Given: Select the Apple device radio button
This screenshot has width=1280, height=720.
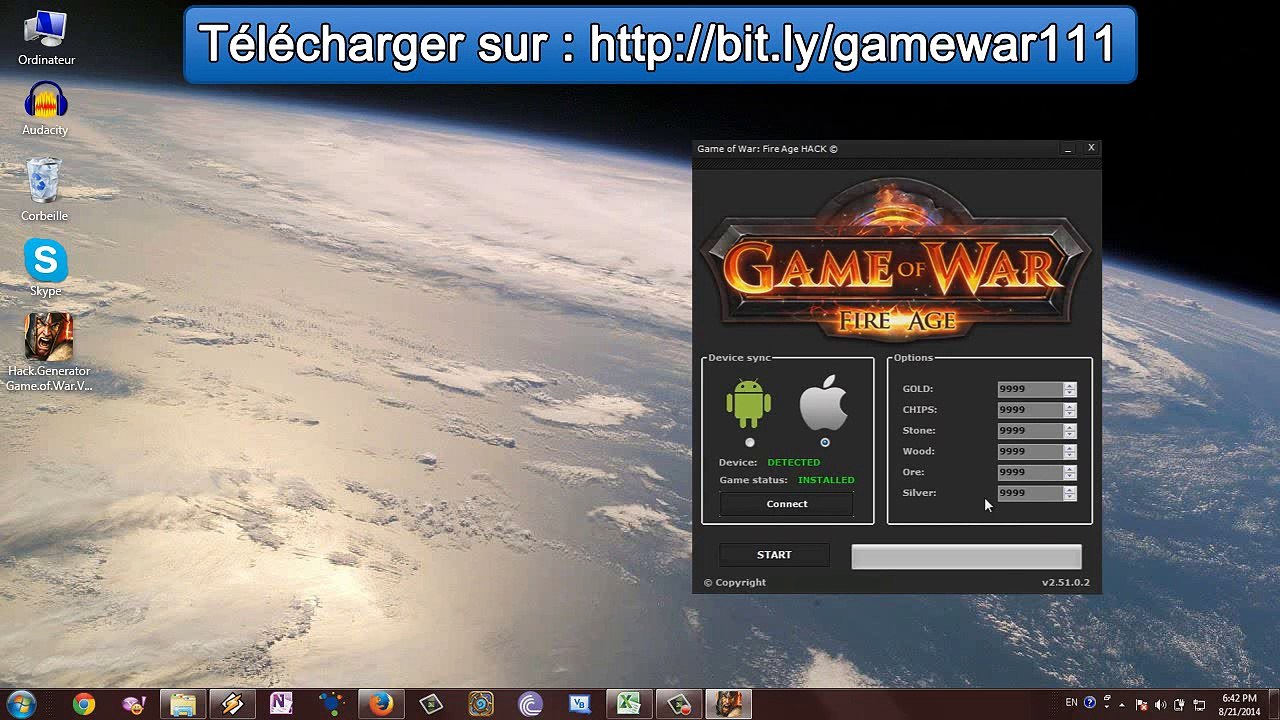Looking at the screenshot, I should (x=825, y=442).
